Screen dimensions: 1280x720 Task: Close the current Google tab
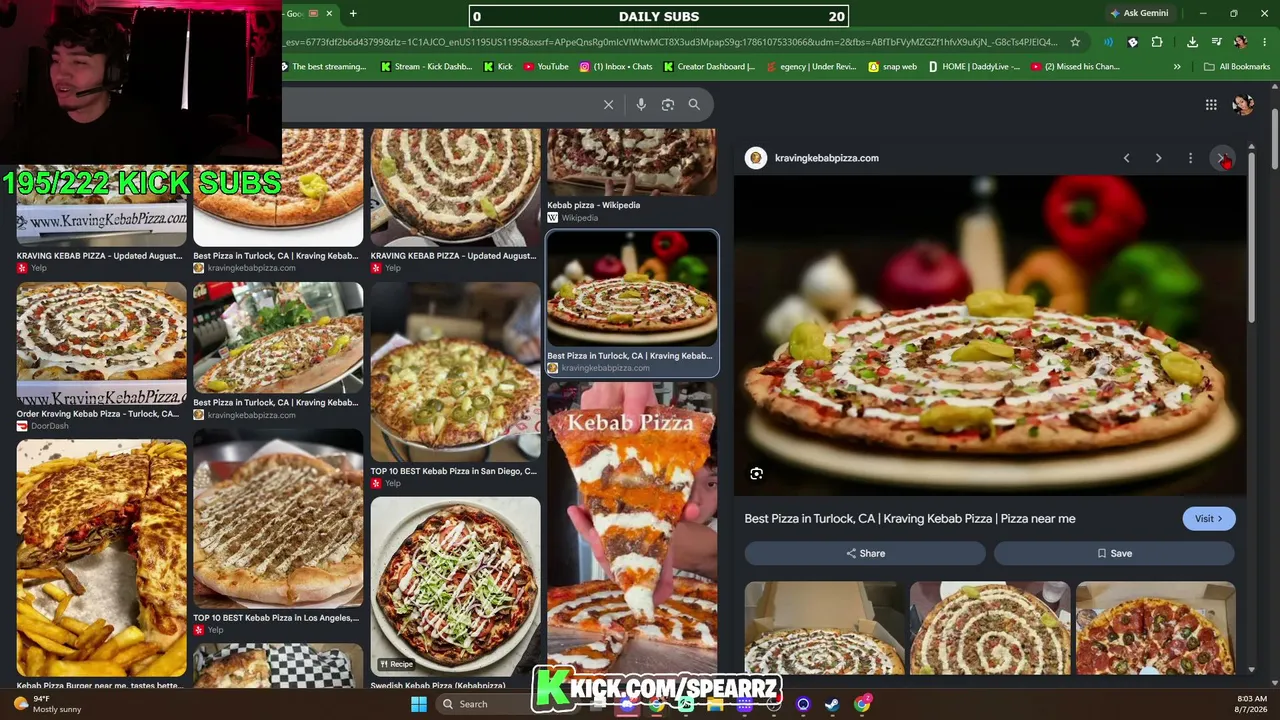329,14
